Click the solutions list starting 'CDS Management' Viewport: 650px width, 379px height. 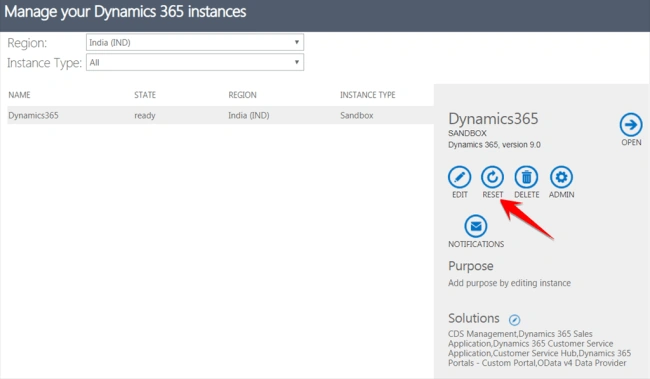point(539,348)
